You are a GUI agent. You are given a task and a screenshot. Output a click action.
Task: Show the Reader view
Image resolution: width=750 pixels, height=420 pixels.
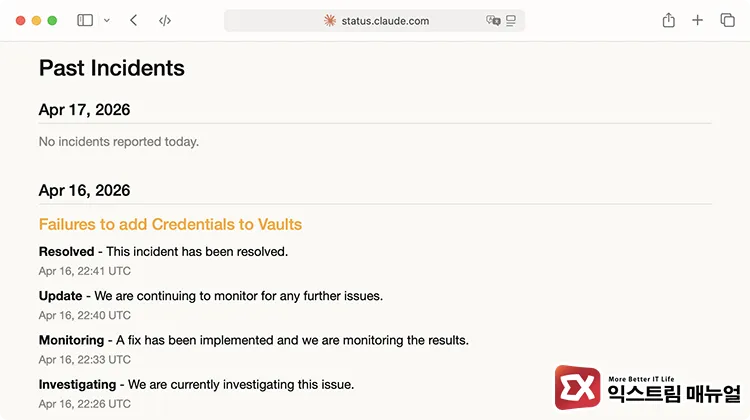(511, 20)
